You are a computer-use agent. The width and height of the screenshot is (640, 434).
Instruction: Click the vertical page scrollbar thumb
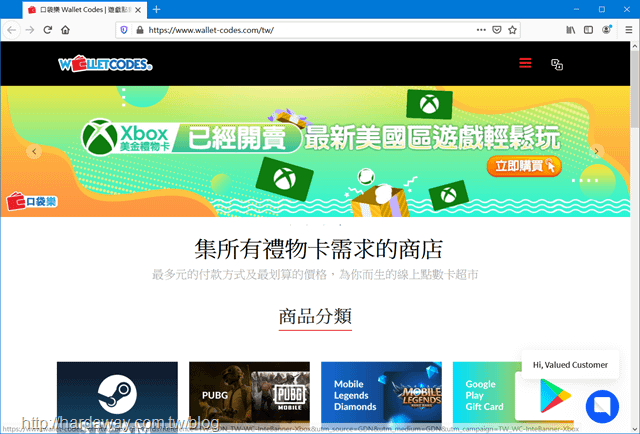click(x=635, y=90)
